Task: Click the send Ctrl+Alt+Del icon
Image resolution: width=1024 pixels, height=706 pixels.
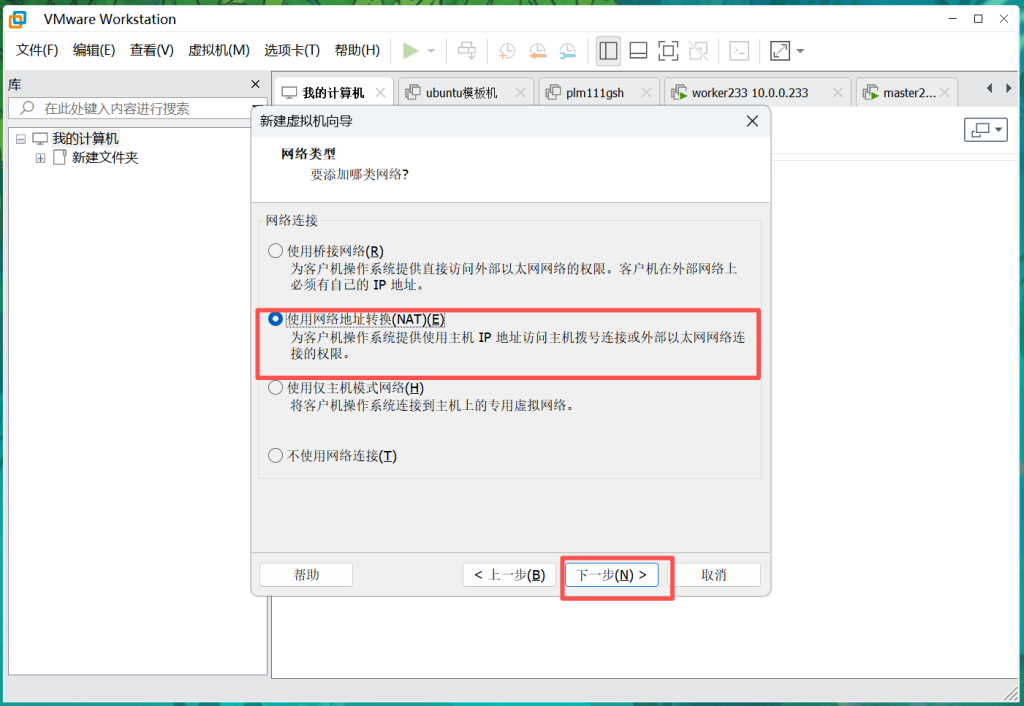Action: pos(467,51)
